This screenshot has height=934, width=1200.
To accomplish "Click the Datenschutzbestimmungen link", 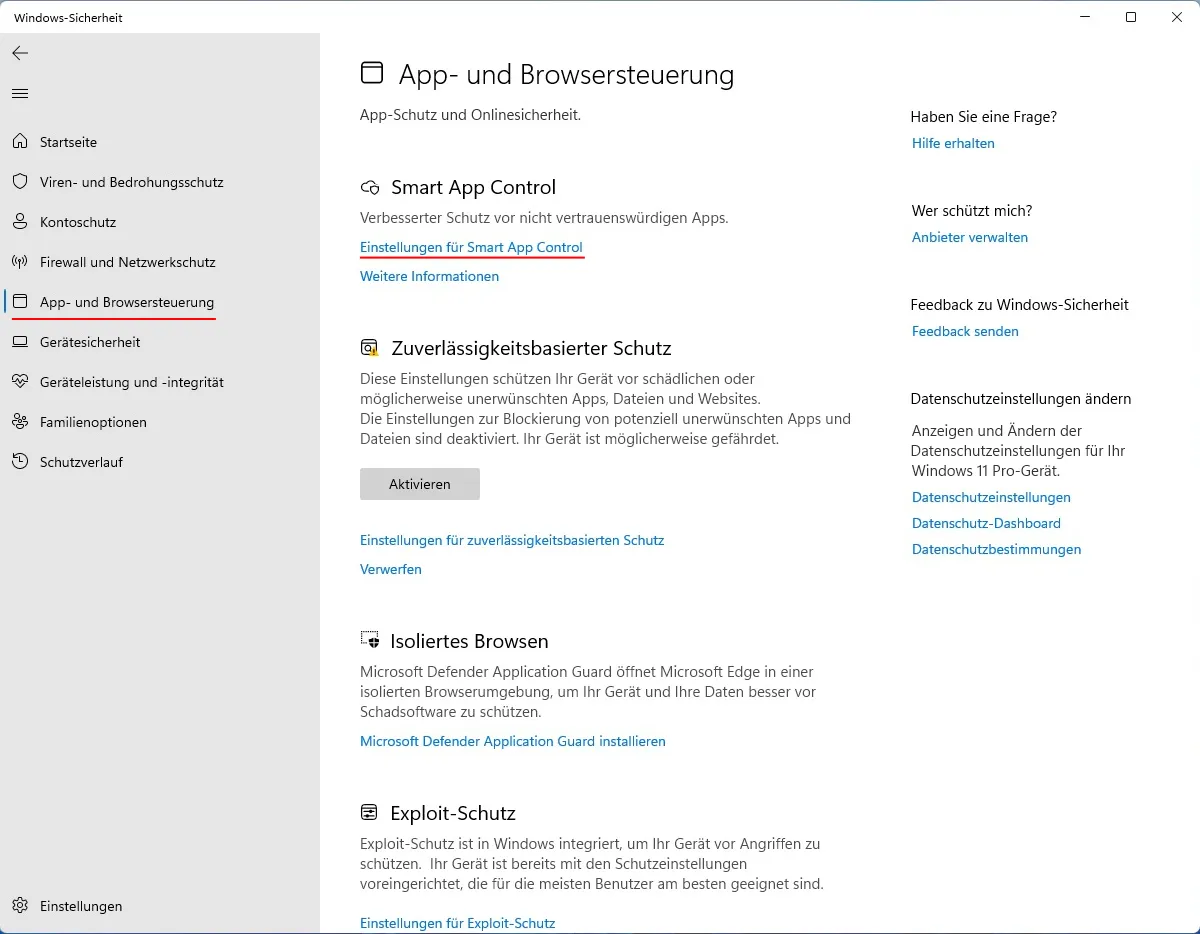I will pos(996,549).
